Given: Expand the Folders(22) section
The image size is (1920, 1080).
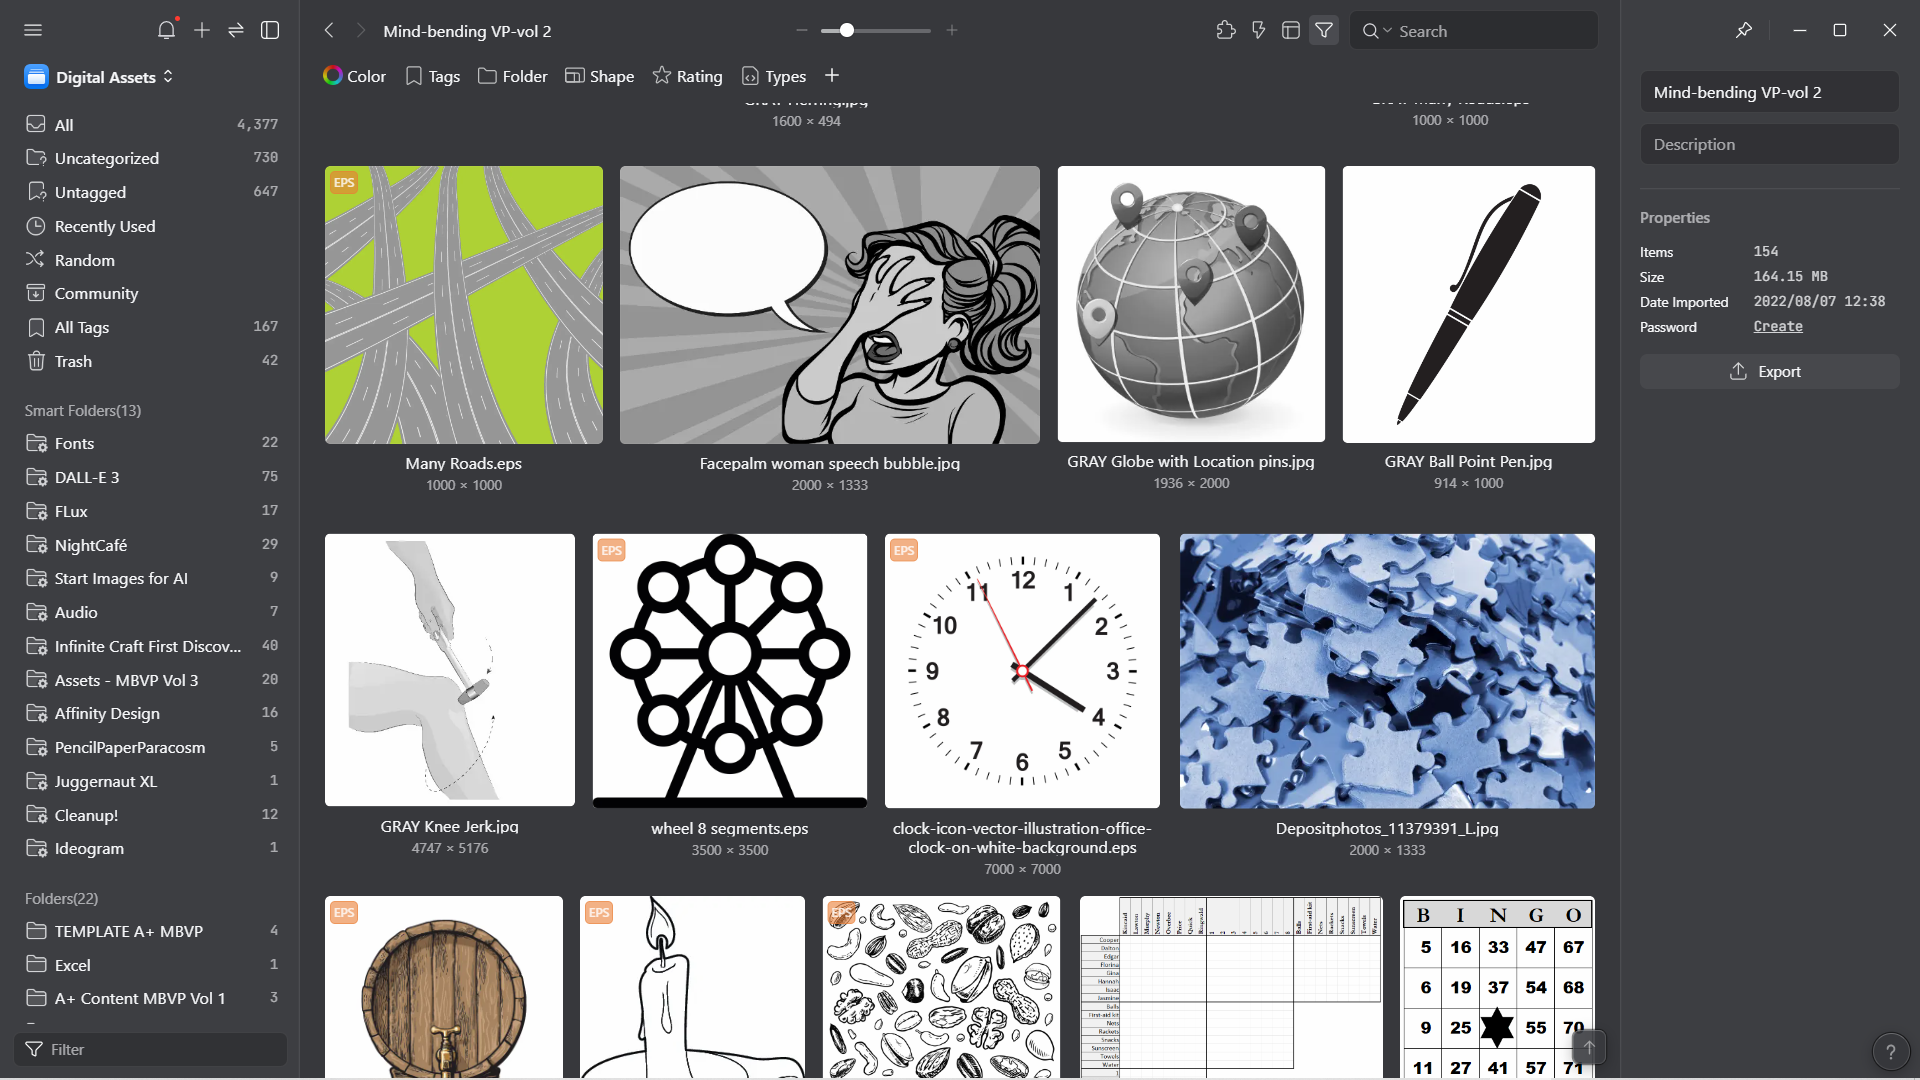Looking at the screenshot, I should click(61, 898).
